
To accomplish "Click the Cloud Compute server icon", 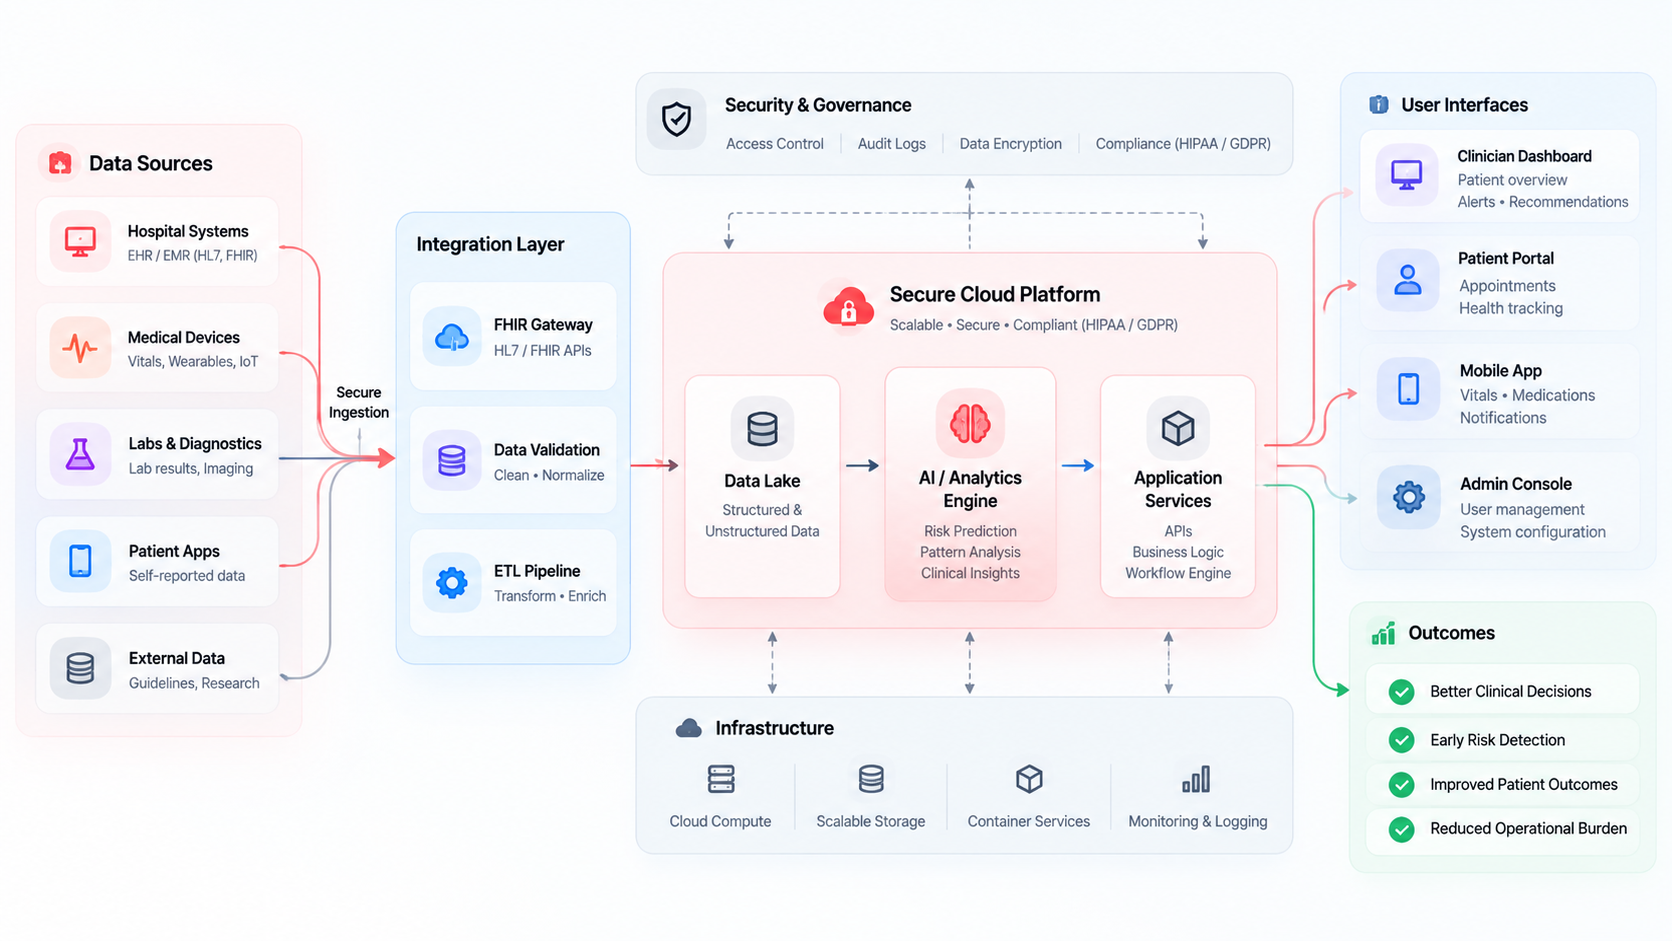I will click(721, 779).
